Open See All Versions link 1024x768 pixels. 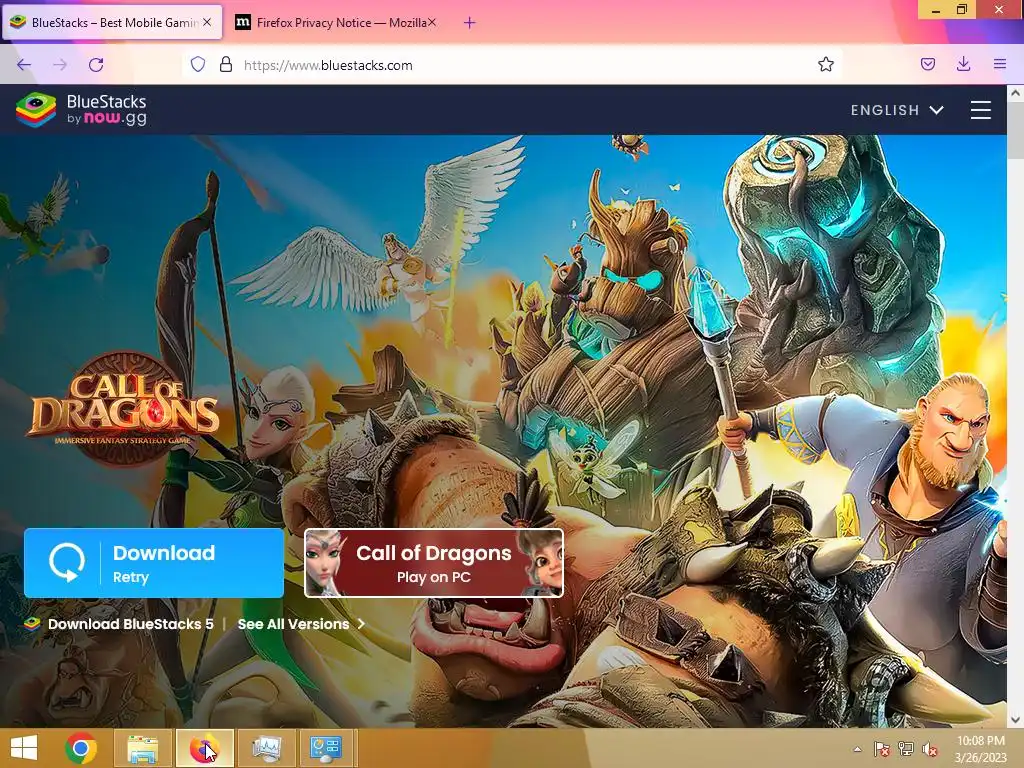pos(301,624)
